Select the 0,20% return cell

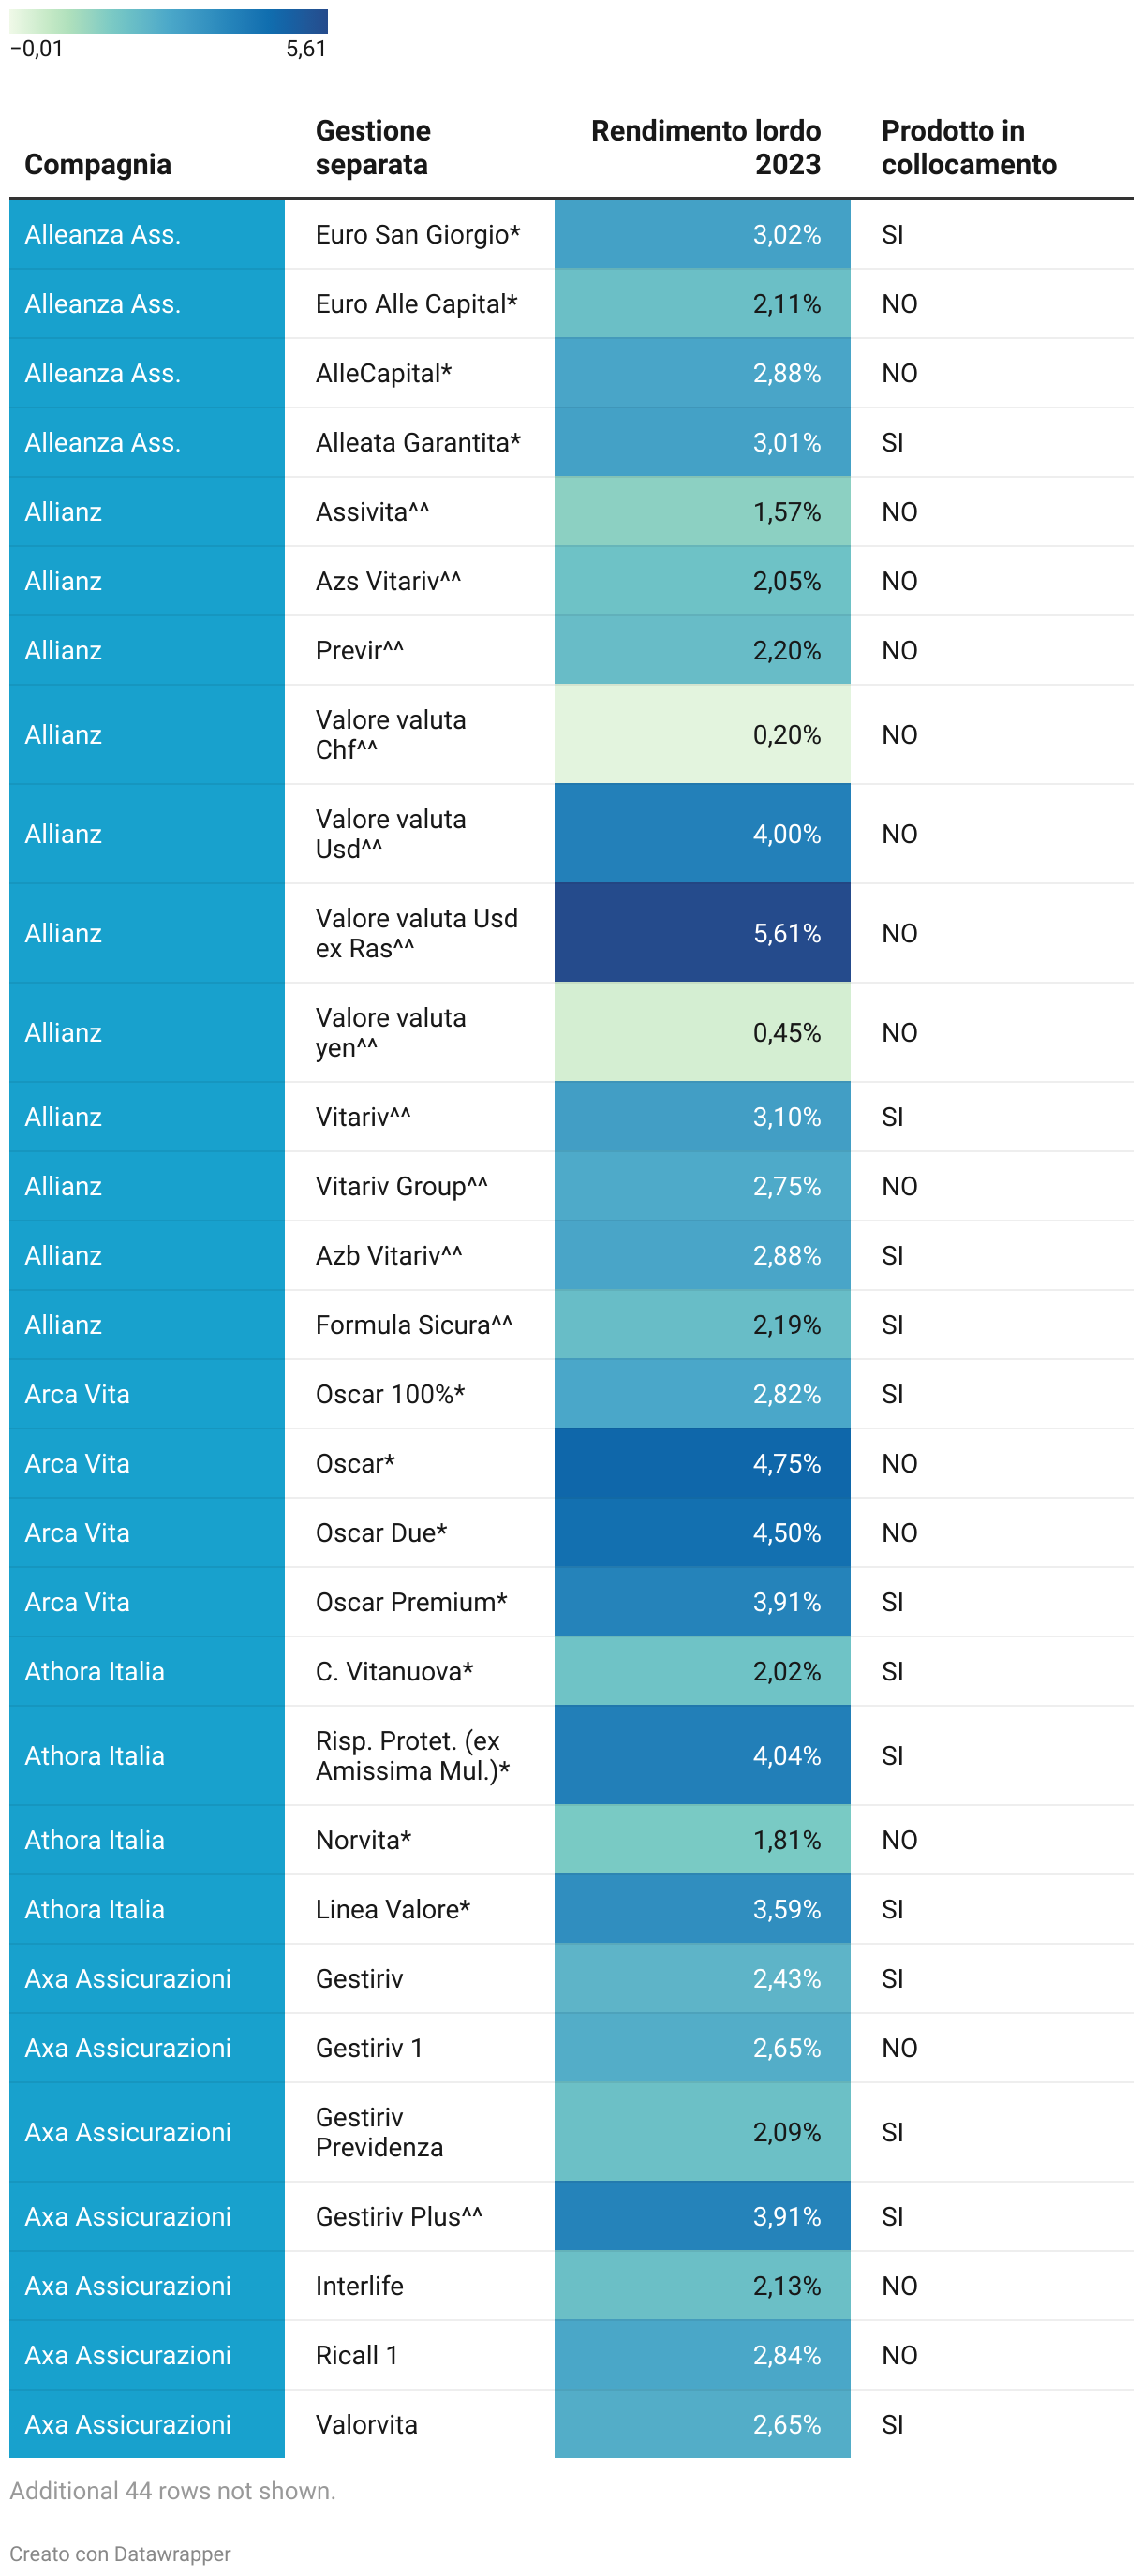(x=702, y=735)
